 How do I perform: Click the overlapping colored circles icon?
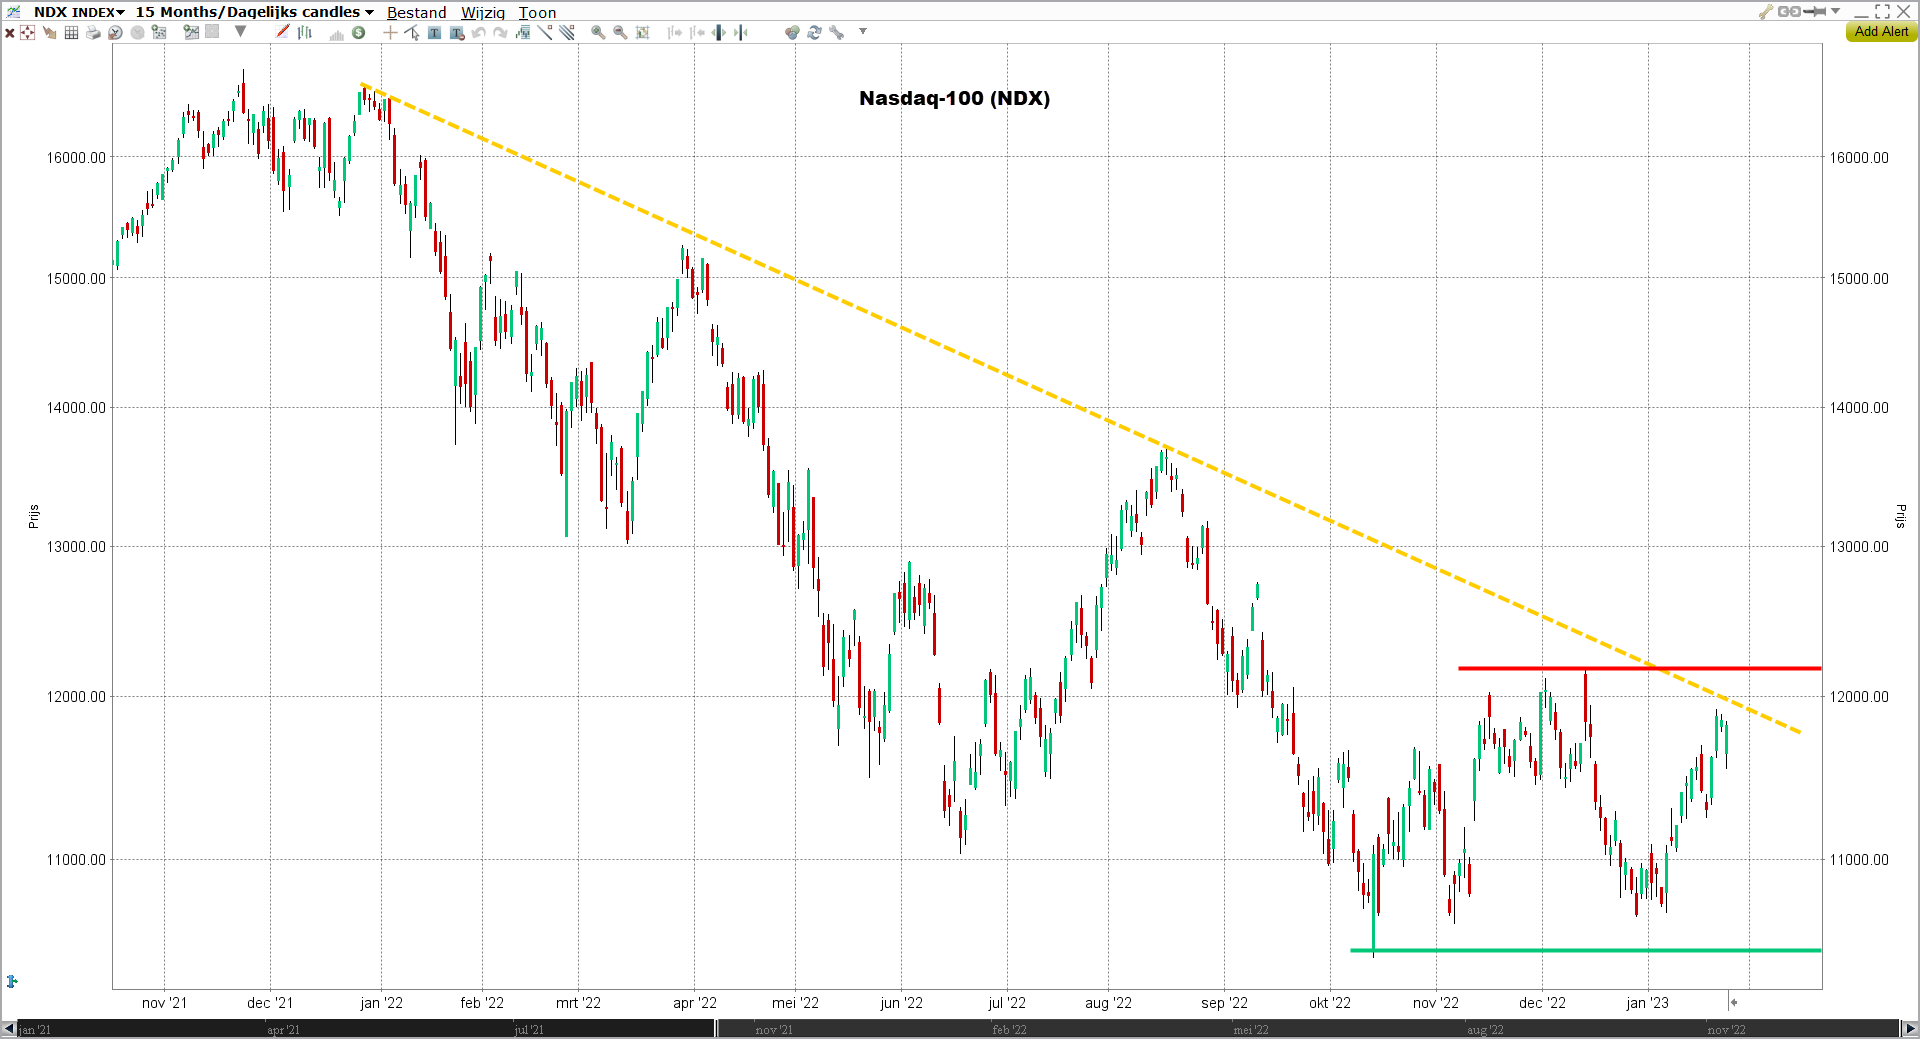pyautogui.click(x=792, y=33)
